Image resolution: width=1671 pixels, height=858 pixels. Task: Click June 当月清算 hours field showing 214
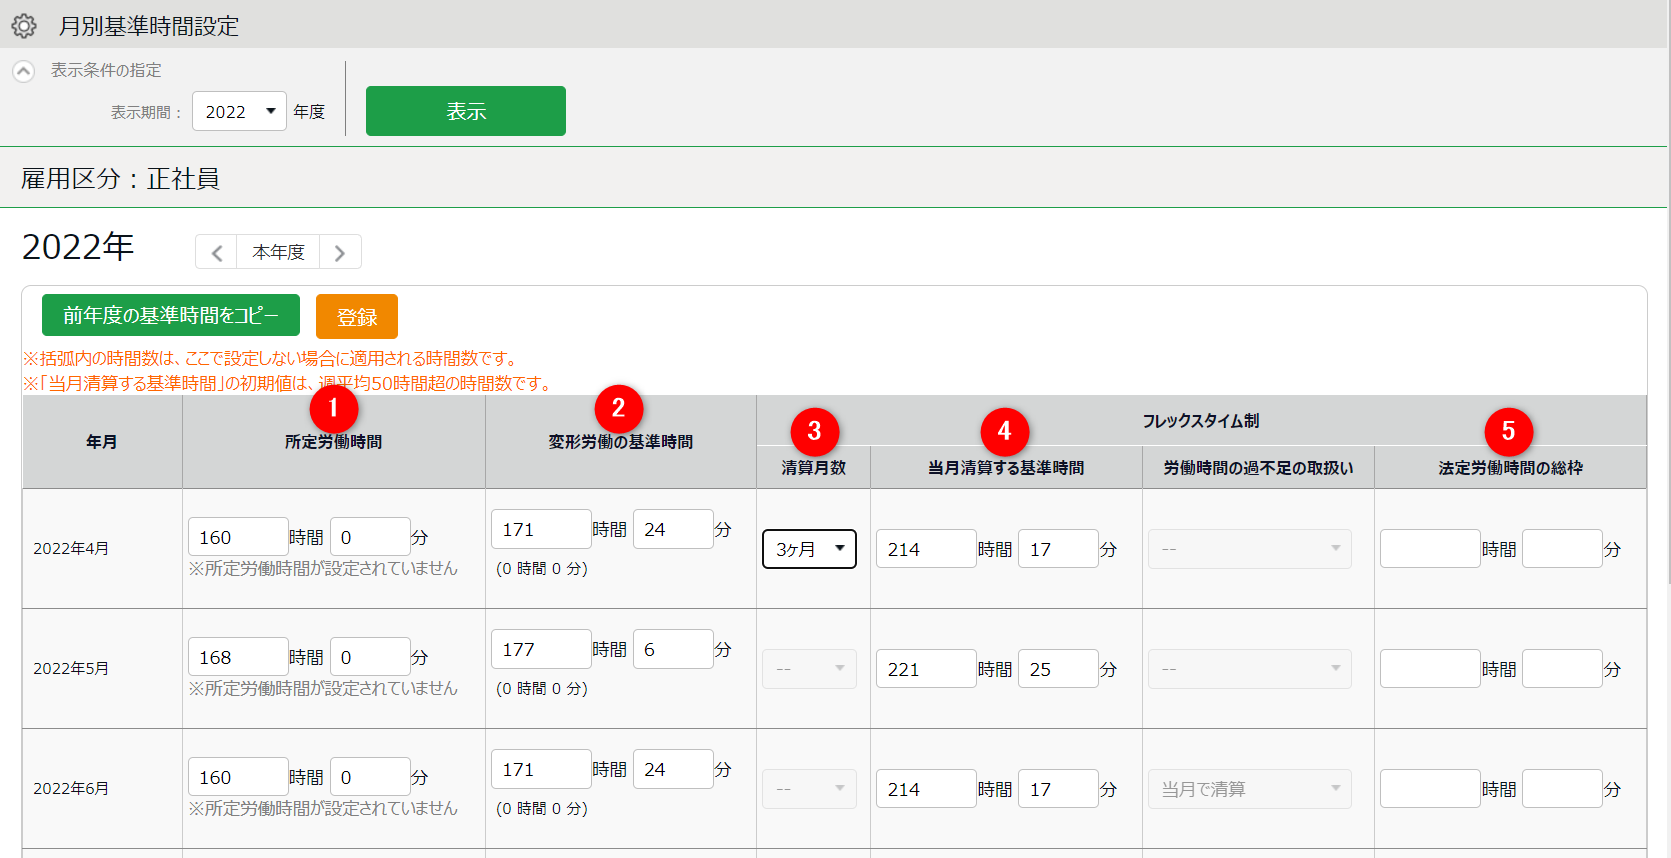tap(926, 789)
